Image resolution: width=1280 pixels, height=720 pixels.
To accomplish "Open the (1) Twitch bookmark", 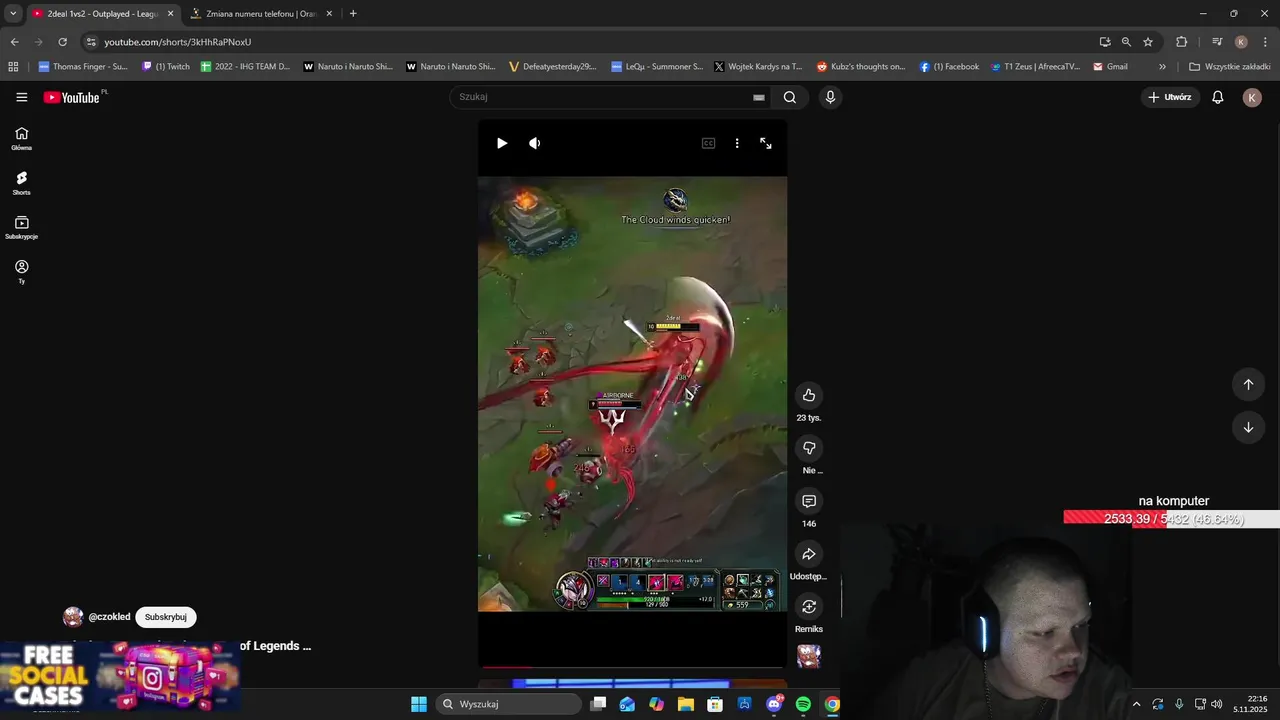I will tap(166, 67).
